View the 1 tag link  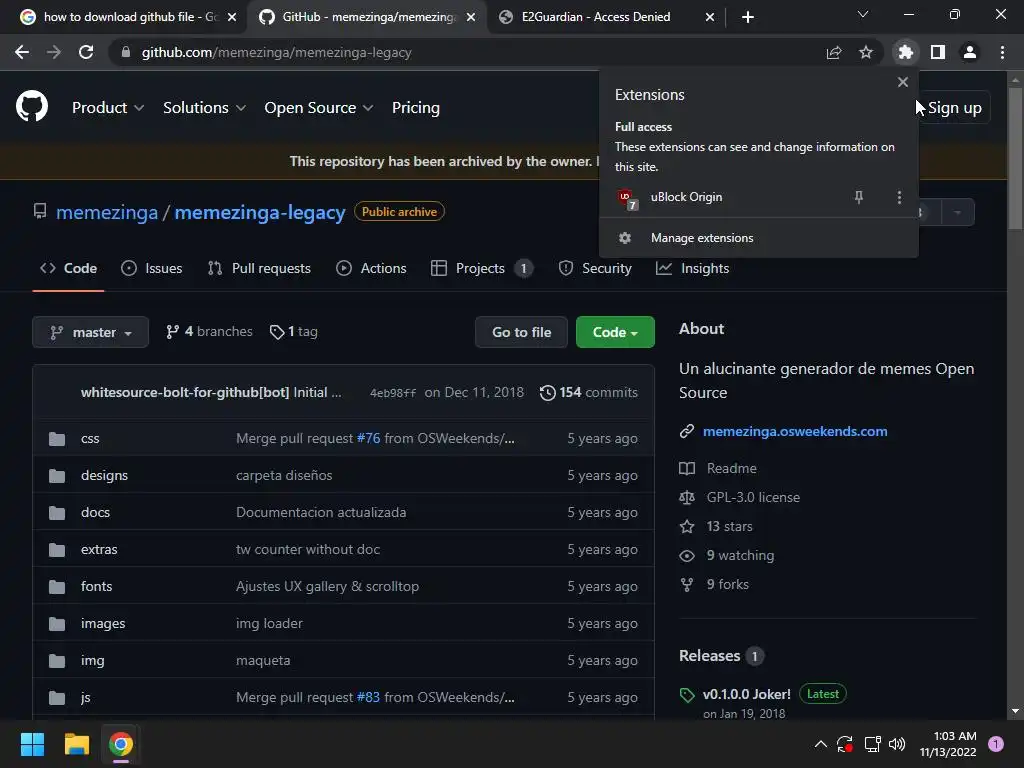[x=294, y=332]
